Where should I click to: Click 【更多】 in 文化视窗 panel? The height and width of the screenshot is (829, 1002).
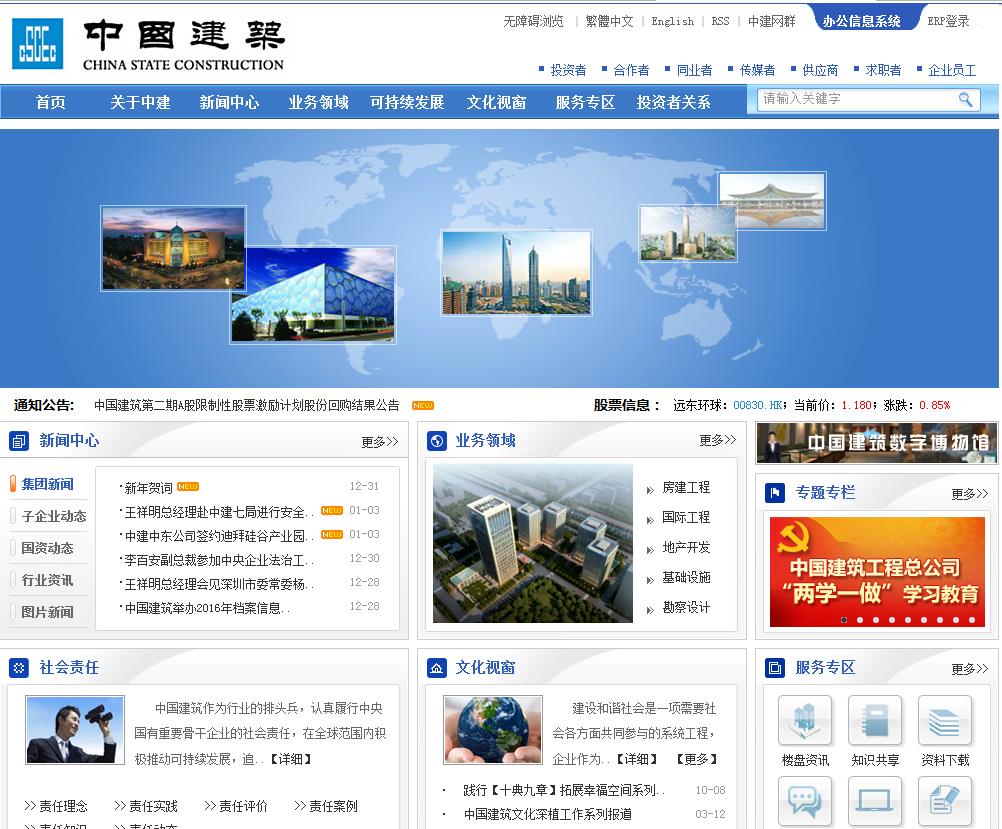(x=697, y=759)
